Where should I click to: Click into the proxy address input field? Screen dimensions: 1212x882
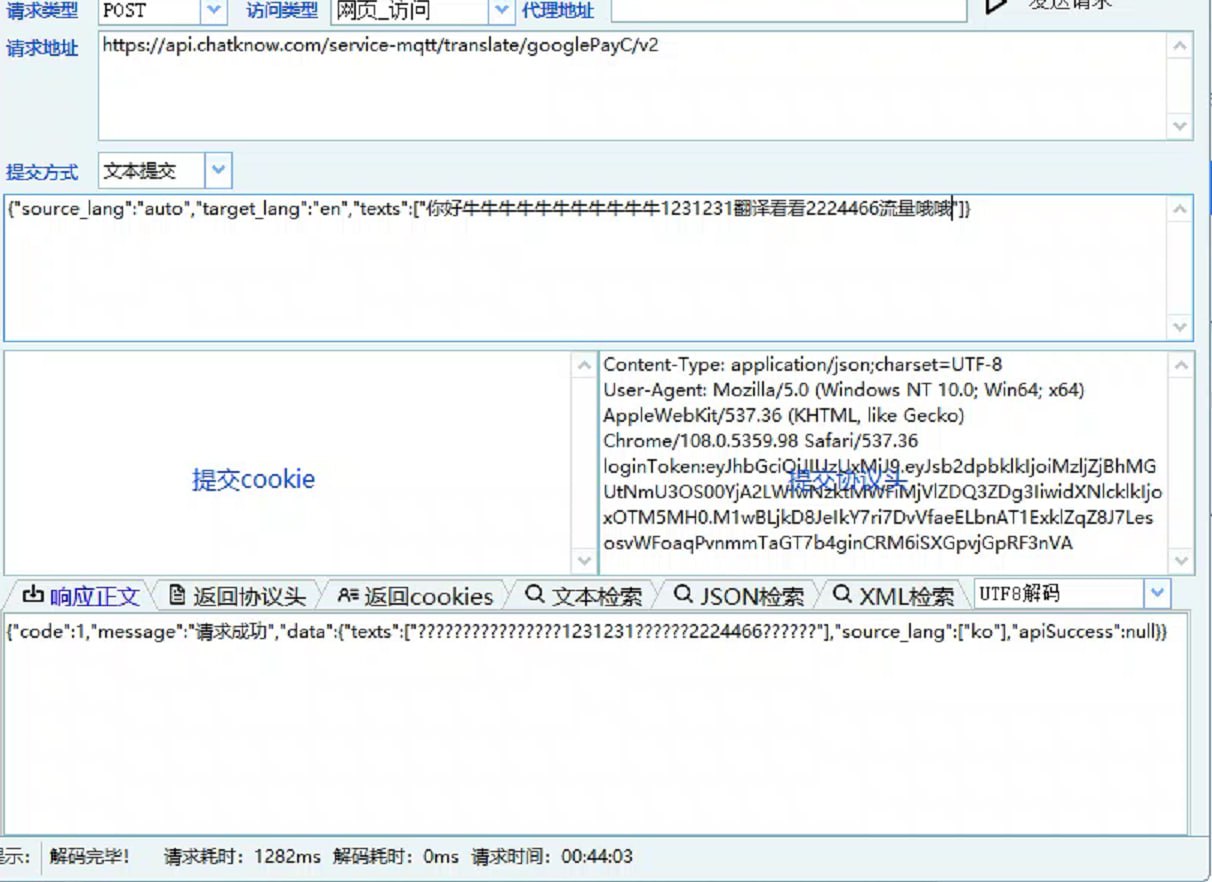tap(788, 10)
